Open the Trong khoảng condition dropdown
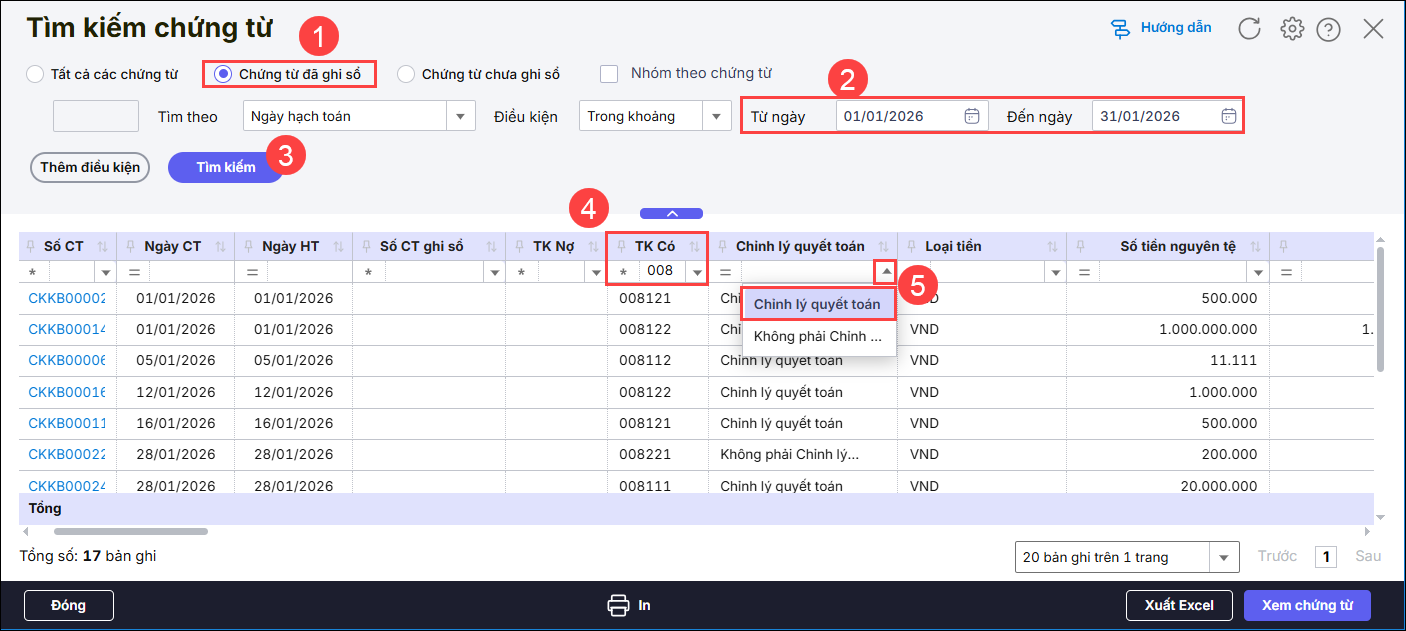1406x631 pixels. pyautogui.click(x=716, y=116)
